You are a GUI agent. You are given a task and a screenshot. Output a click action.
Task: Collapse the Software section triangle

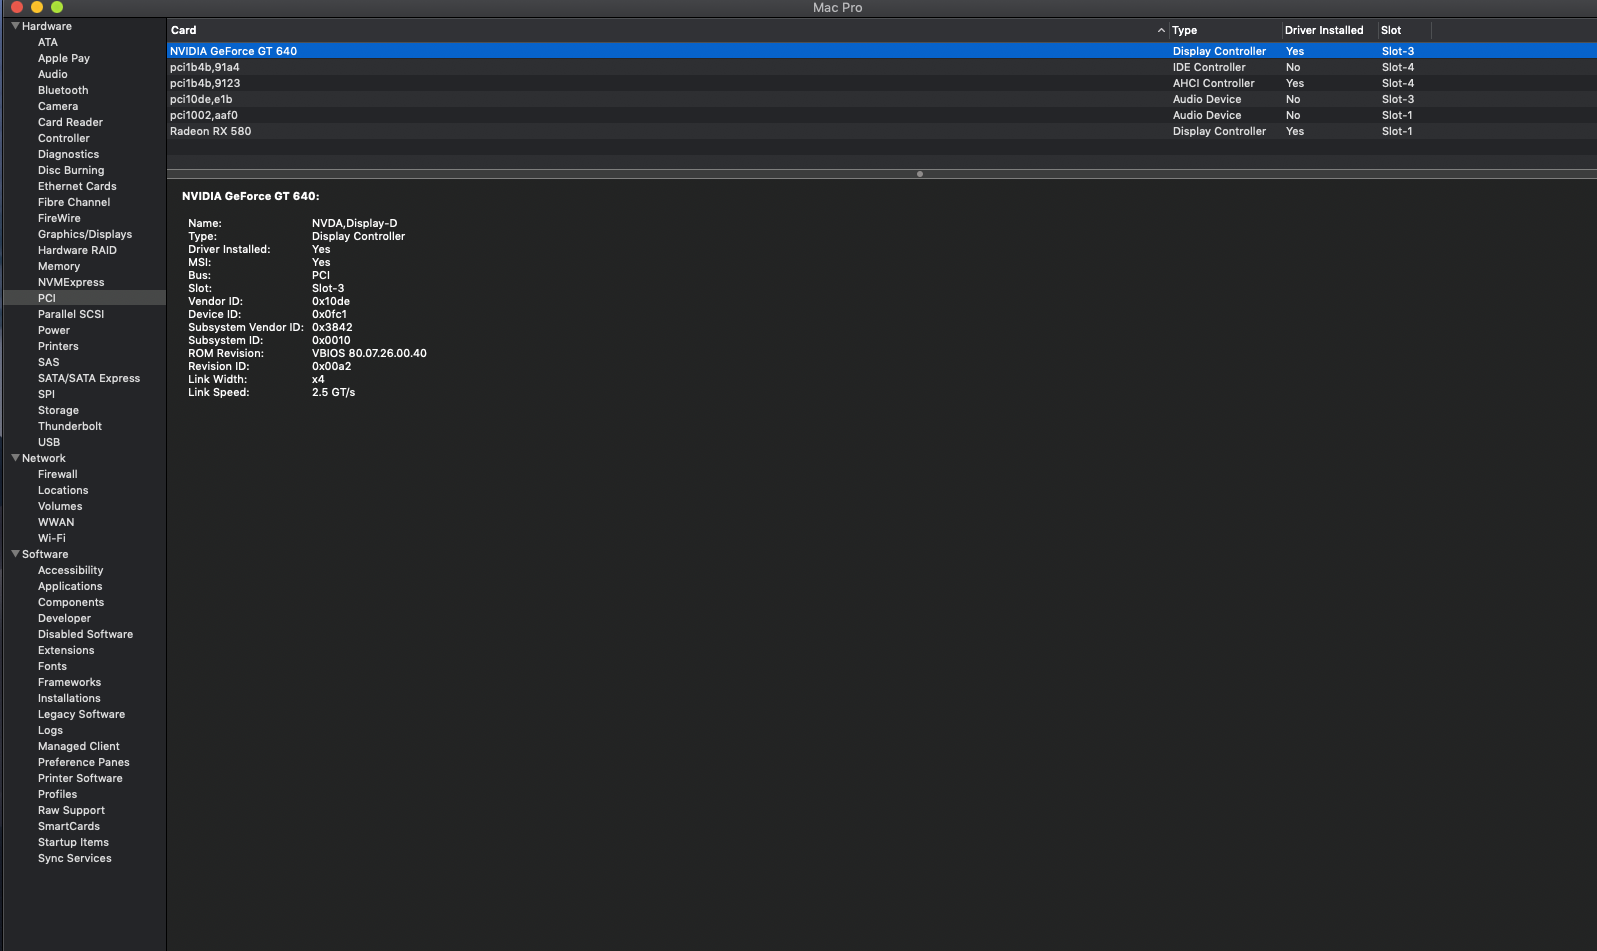tap(15, 554)
